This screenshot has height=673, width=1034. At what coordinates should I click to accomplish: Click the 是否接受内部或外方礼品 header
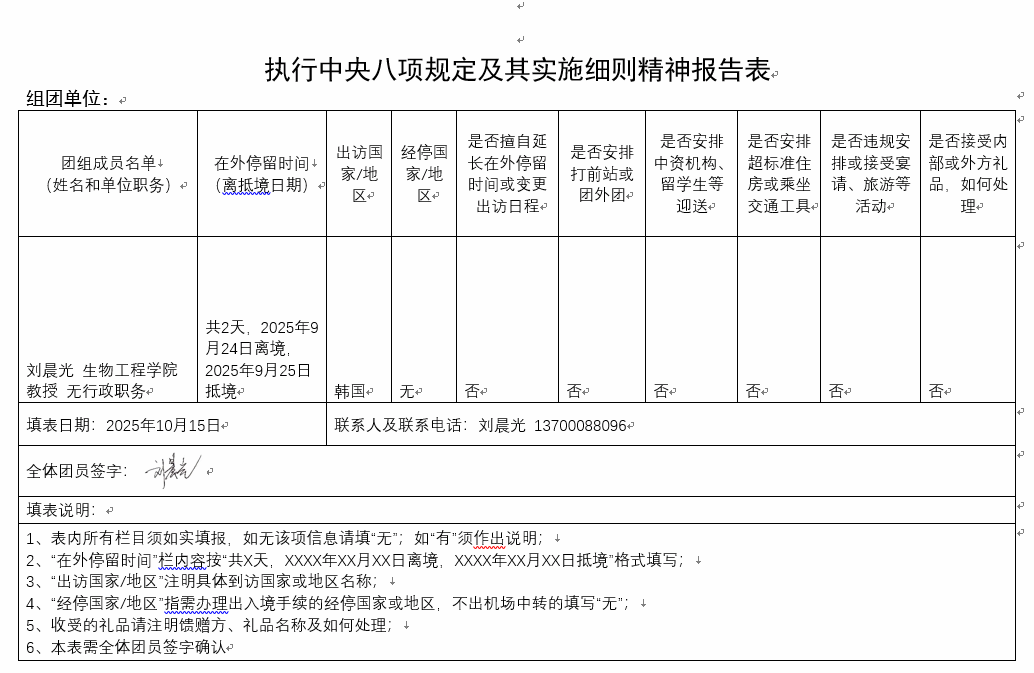[967, 174]
